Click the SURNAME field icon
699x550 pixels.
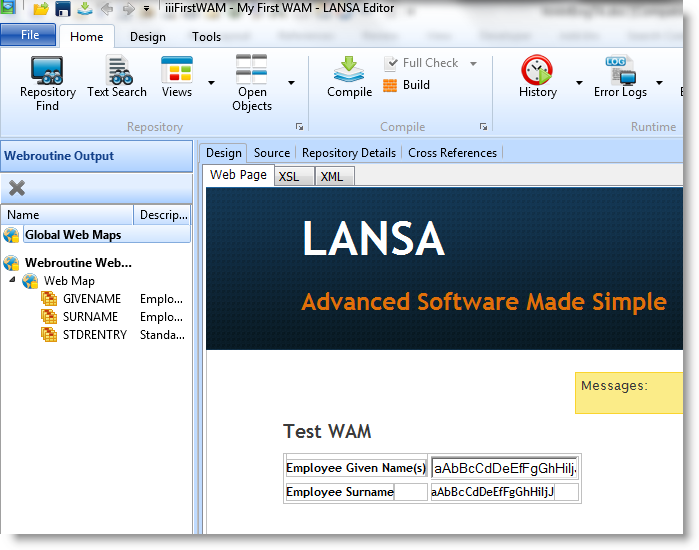pos(49,317)
